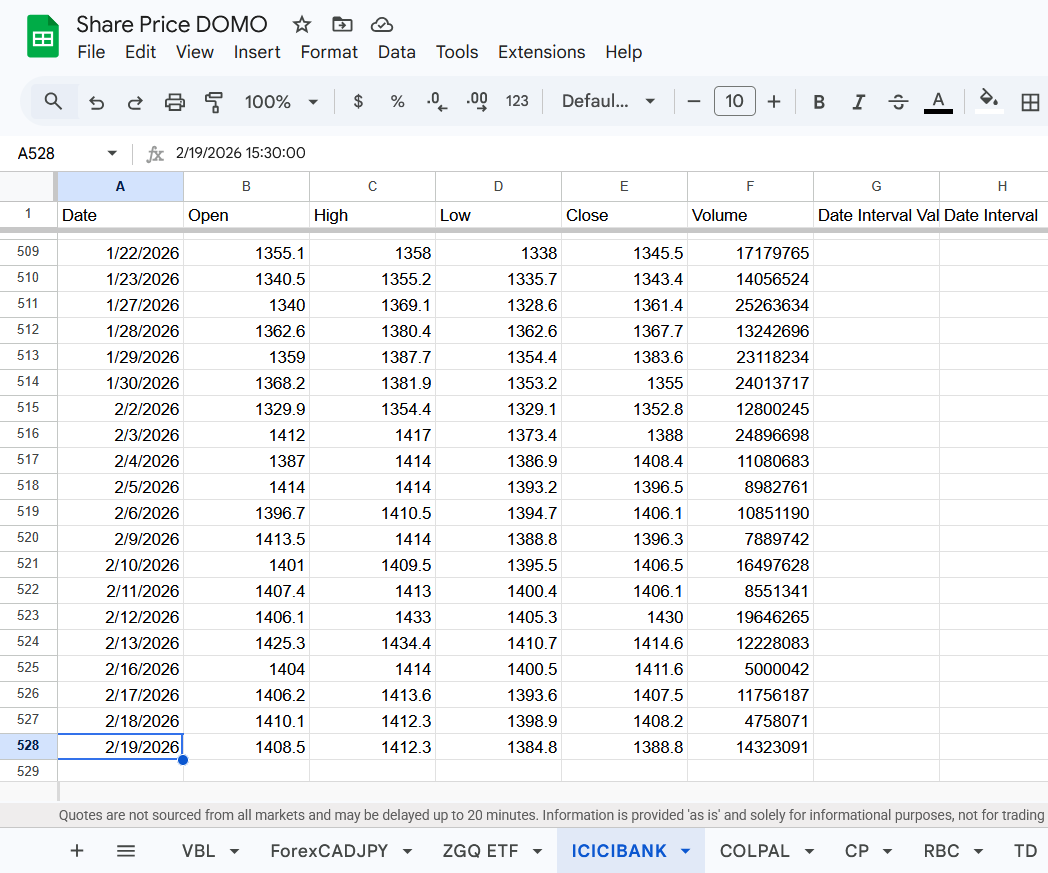Switch to the ZGQ ETF sheet tab
Screen dimensions: 1048x873
click(480, 851)
